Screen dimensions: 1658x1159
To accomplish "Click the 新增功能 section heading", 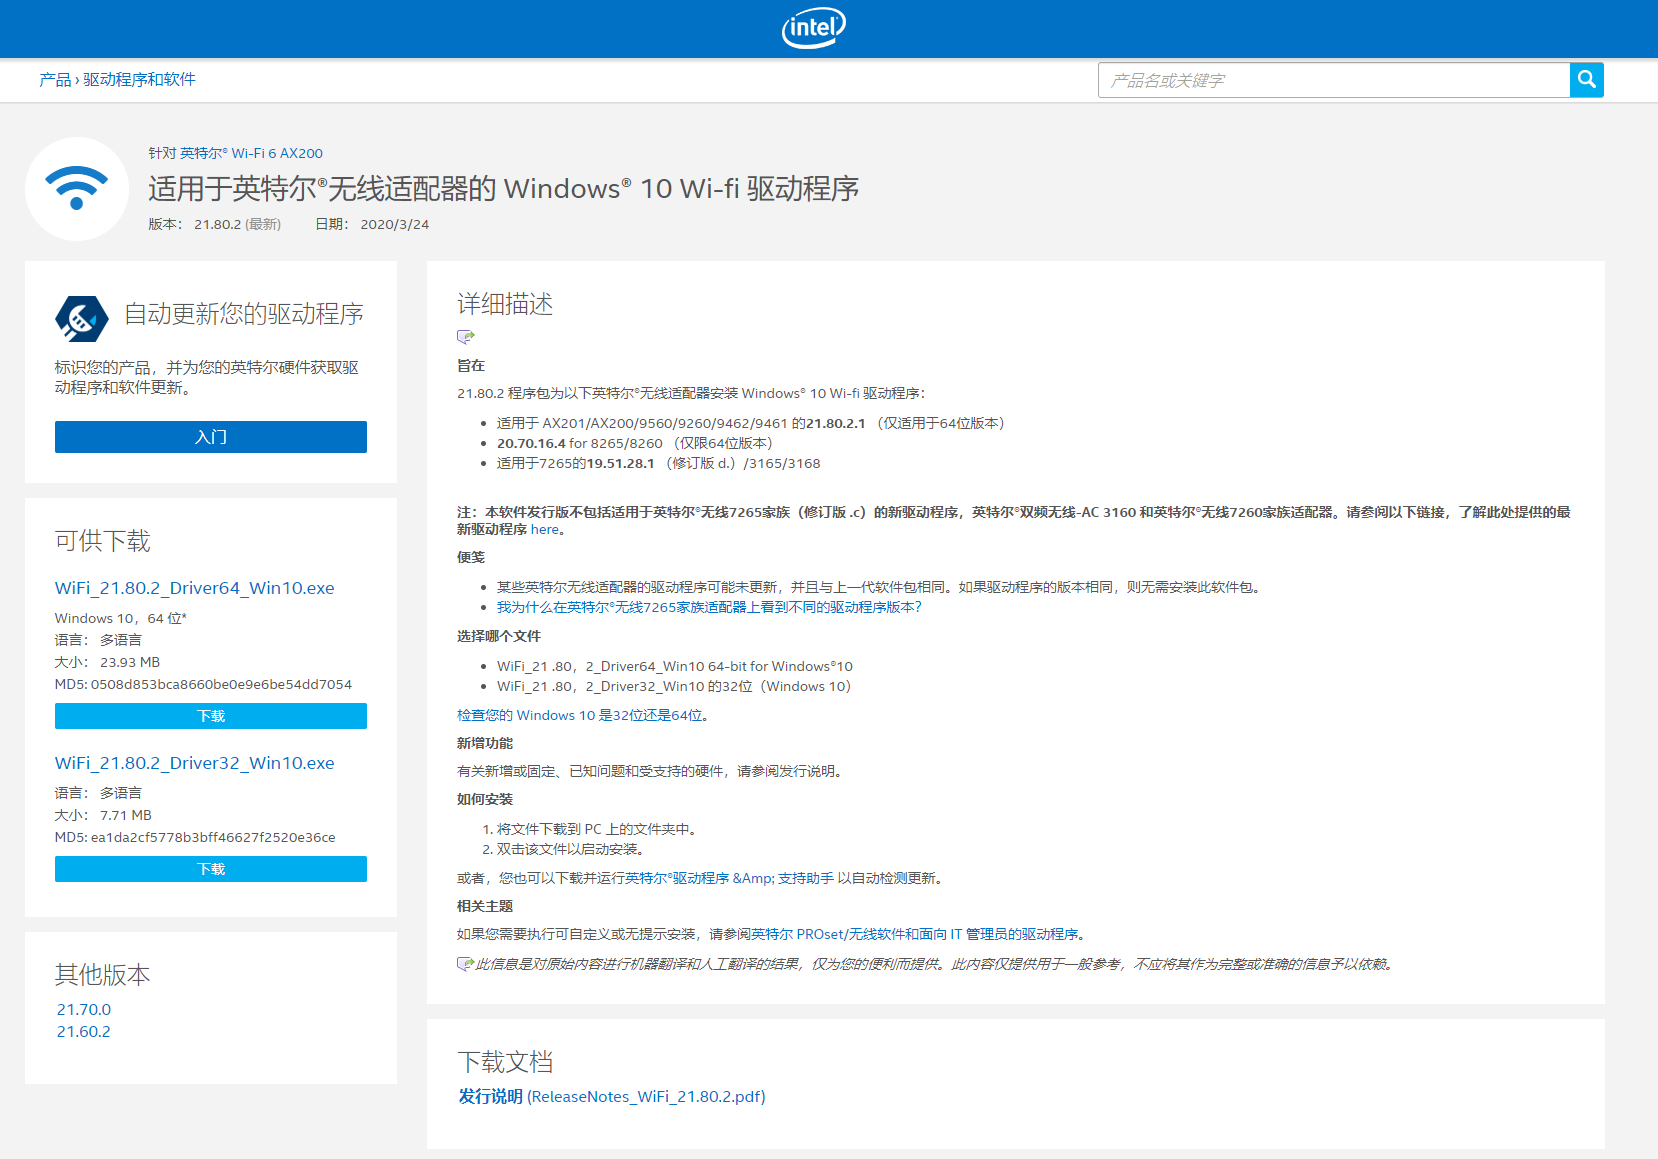I will [485, 743].
